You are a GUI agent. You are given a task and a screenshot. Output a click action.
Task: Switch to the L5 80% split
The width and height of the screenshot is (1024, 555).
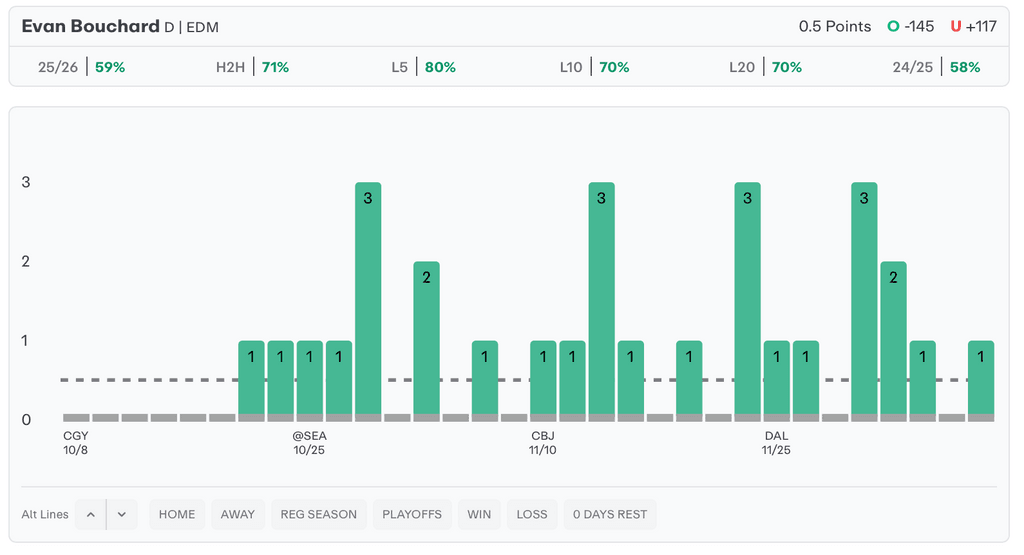[423, 67]
